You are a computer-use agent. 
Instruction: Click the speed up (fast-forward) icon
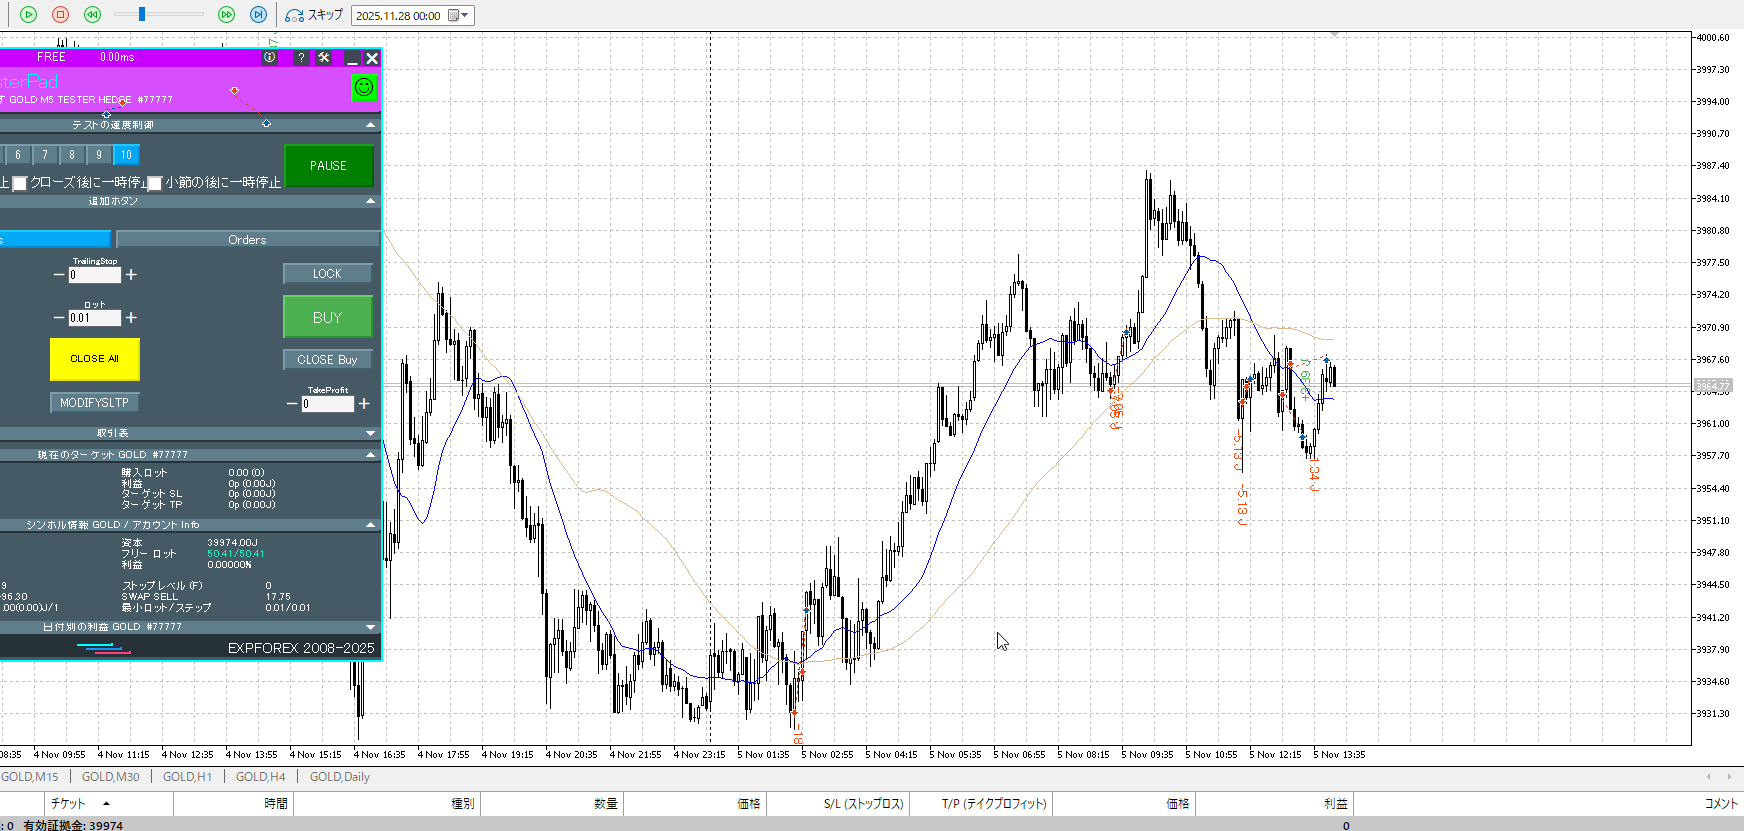[226, 14]
